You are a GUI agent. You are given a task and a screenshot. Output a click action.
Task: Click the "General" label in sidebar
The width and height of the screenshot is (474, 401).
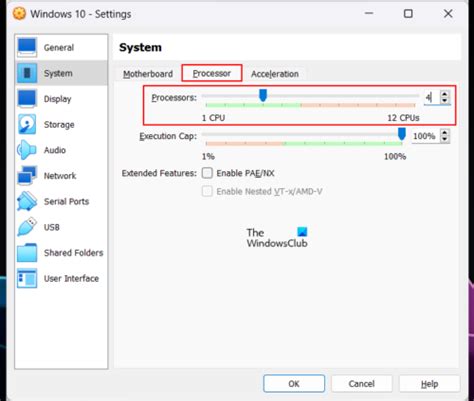pyautogui.click(x=59, y=48)
